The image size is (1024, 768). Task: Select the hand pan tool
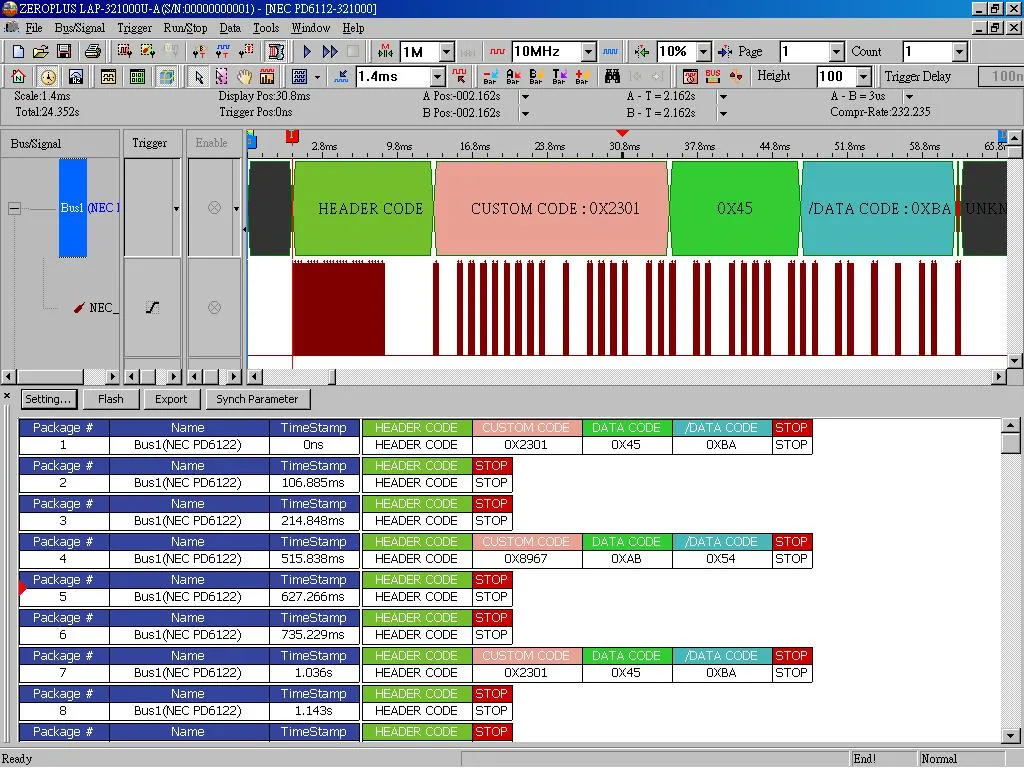(244, 76)
